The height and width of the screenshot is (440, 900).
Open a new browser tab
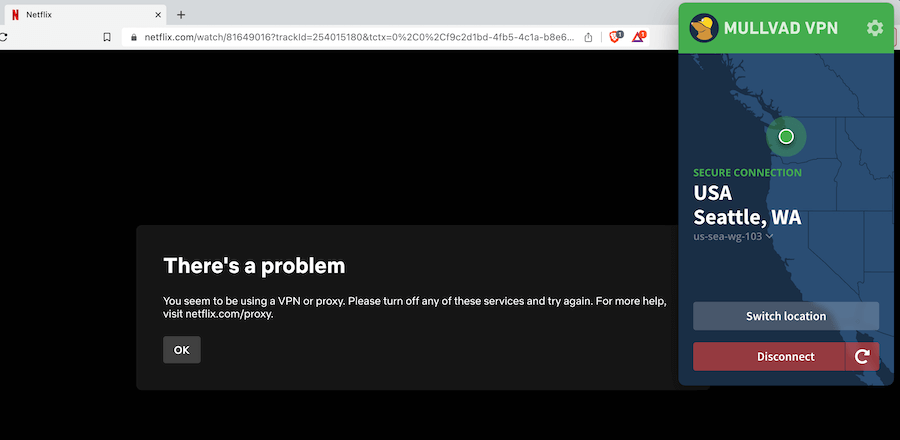coord(181,15)
